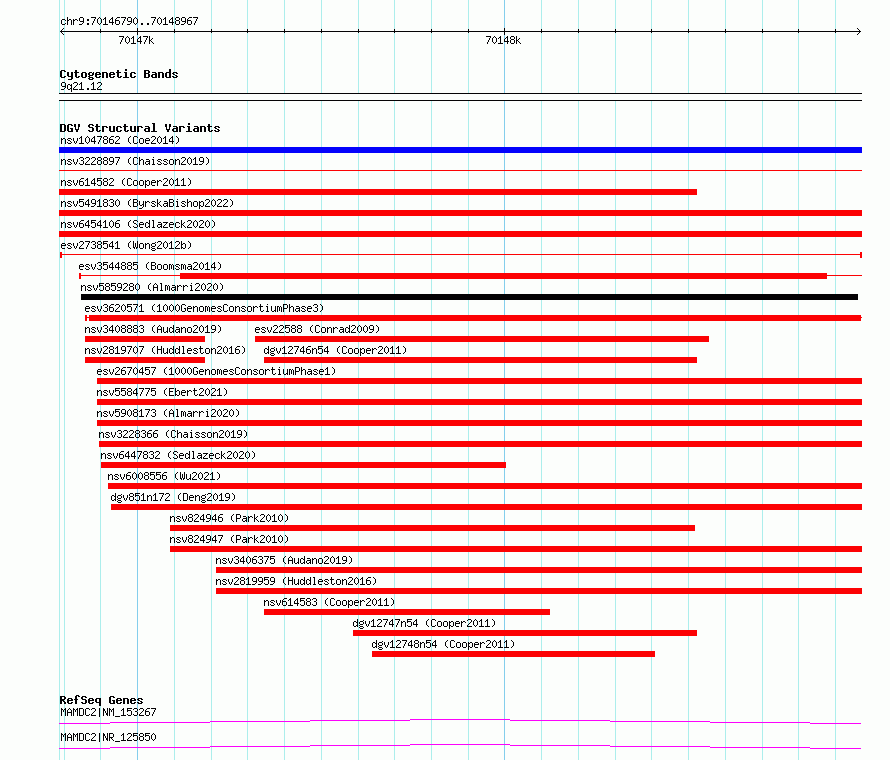Select the black nsv5859280 variant bar
The image size is (890, 760).
(x=469, y=297)
